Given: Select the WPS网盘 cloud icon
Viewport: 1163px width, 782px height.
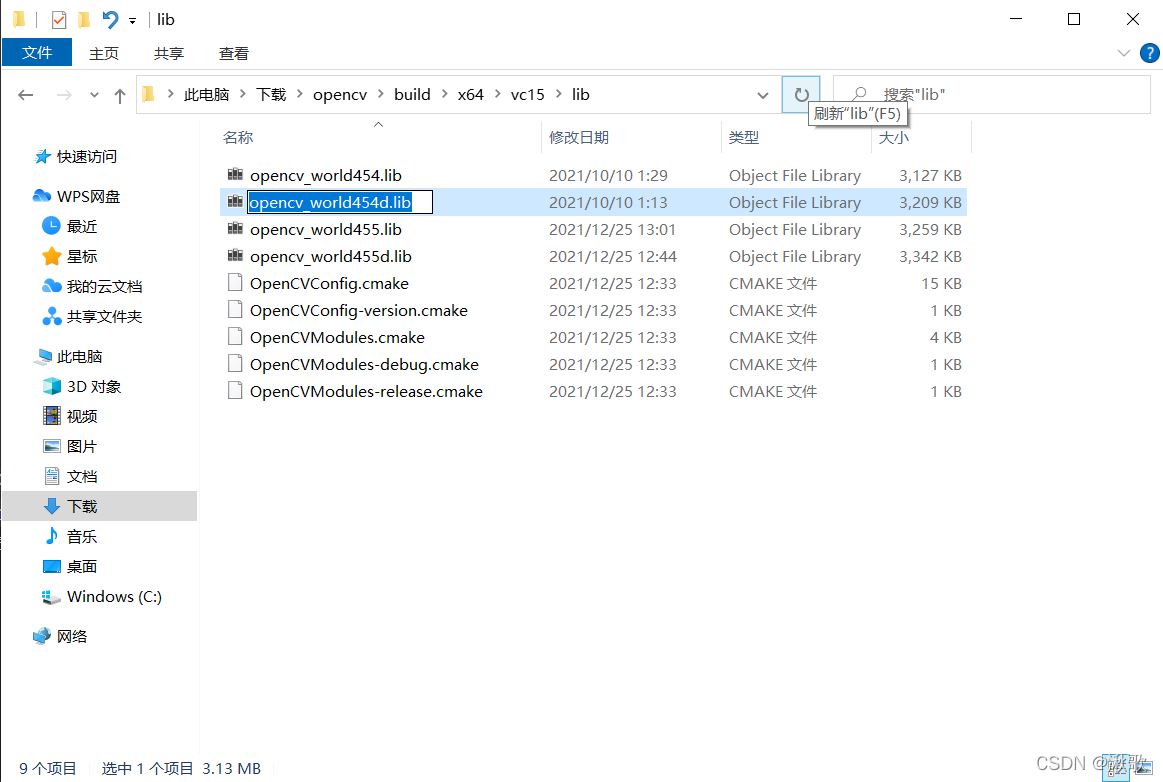Looking at the screenshot, I should tap(42, 197).
